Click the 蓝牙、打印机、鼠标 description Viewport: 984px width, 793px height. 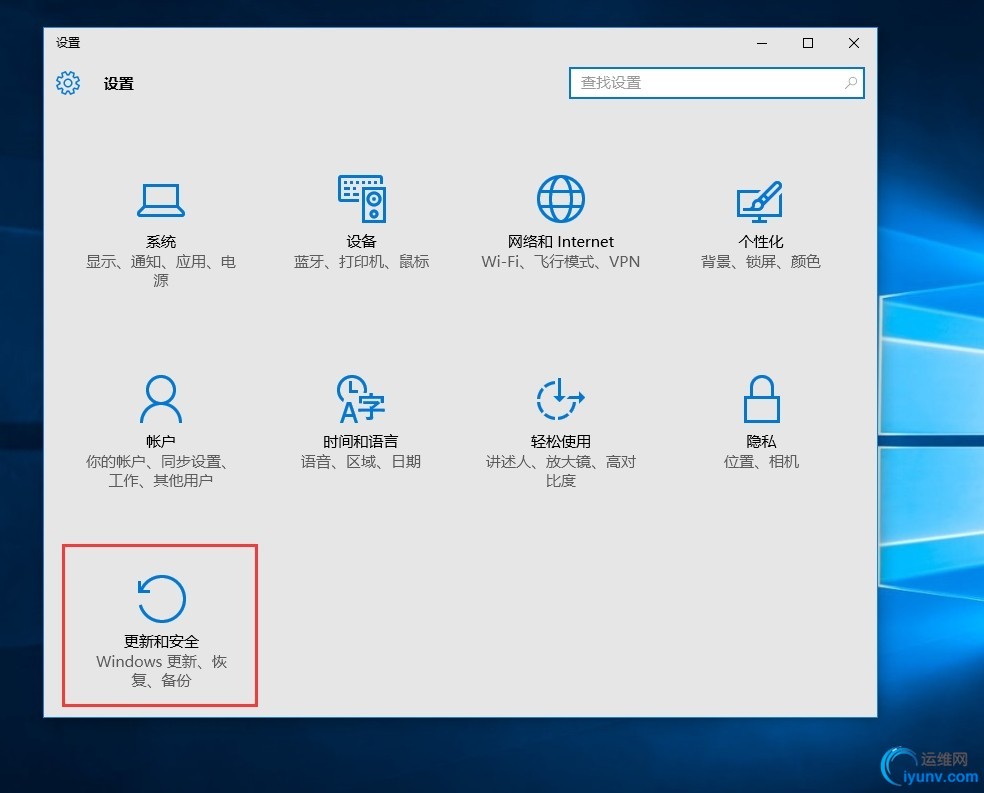[361, 262]
